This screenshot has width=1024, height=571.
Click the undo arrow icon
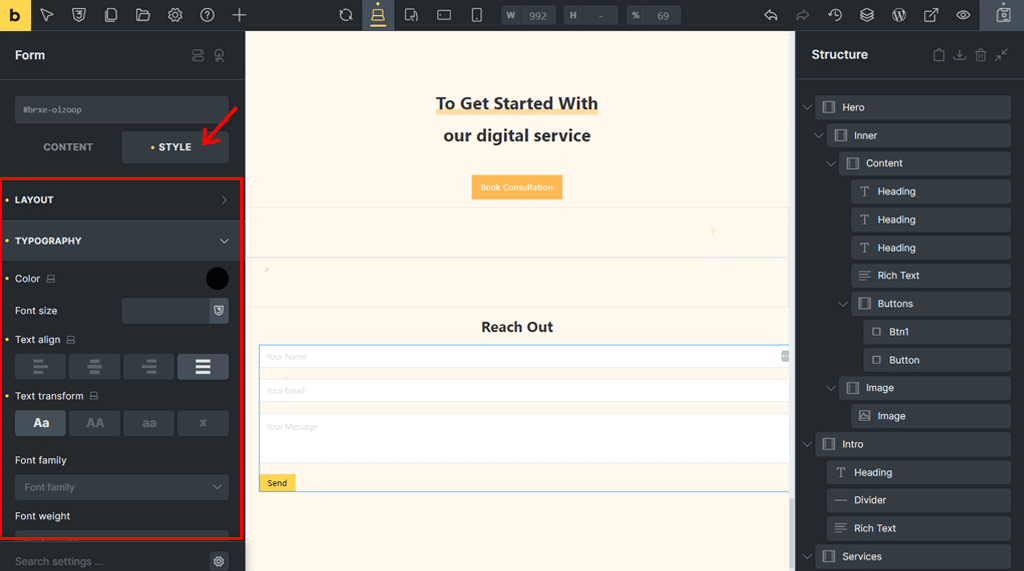[771, 15]
